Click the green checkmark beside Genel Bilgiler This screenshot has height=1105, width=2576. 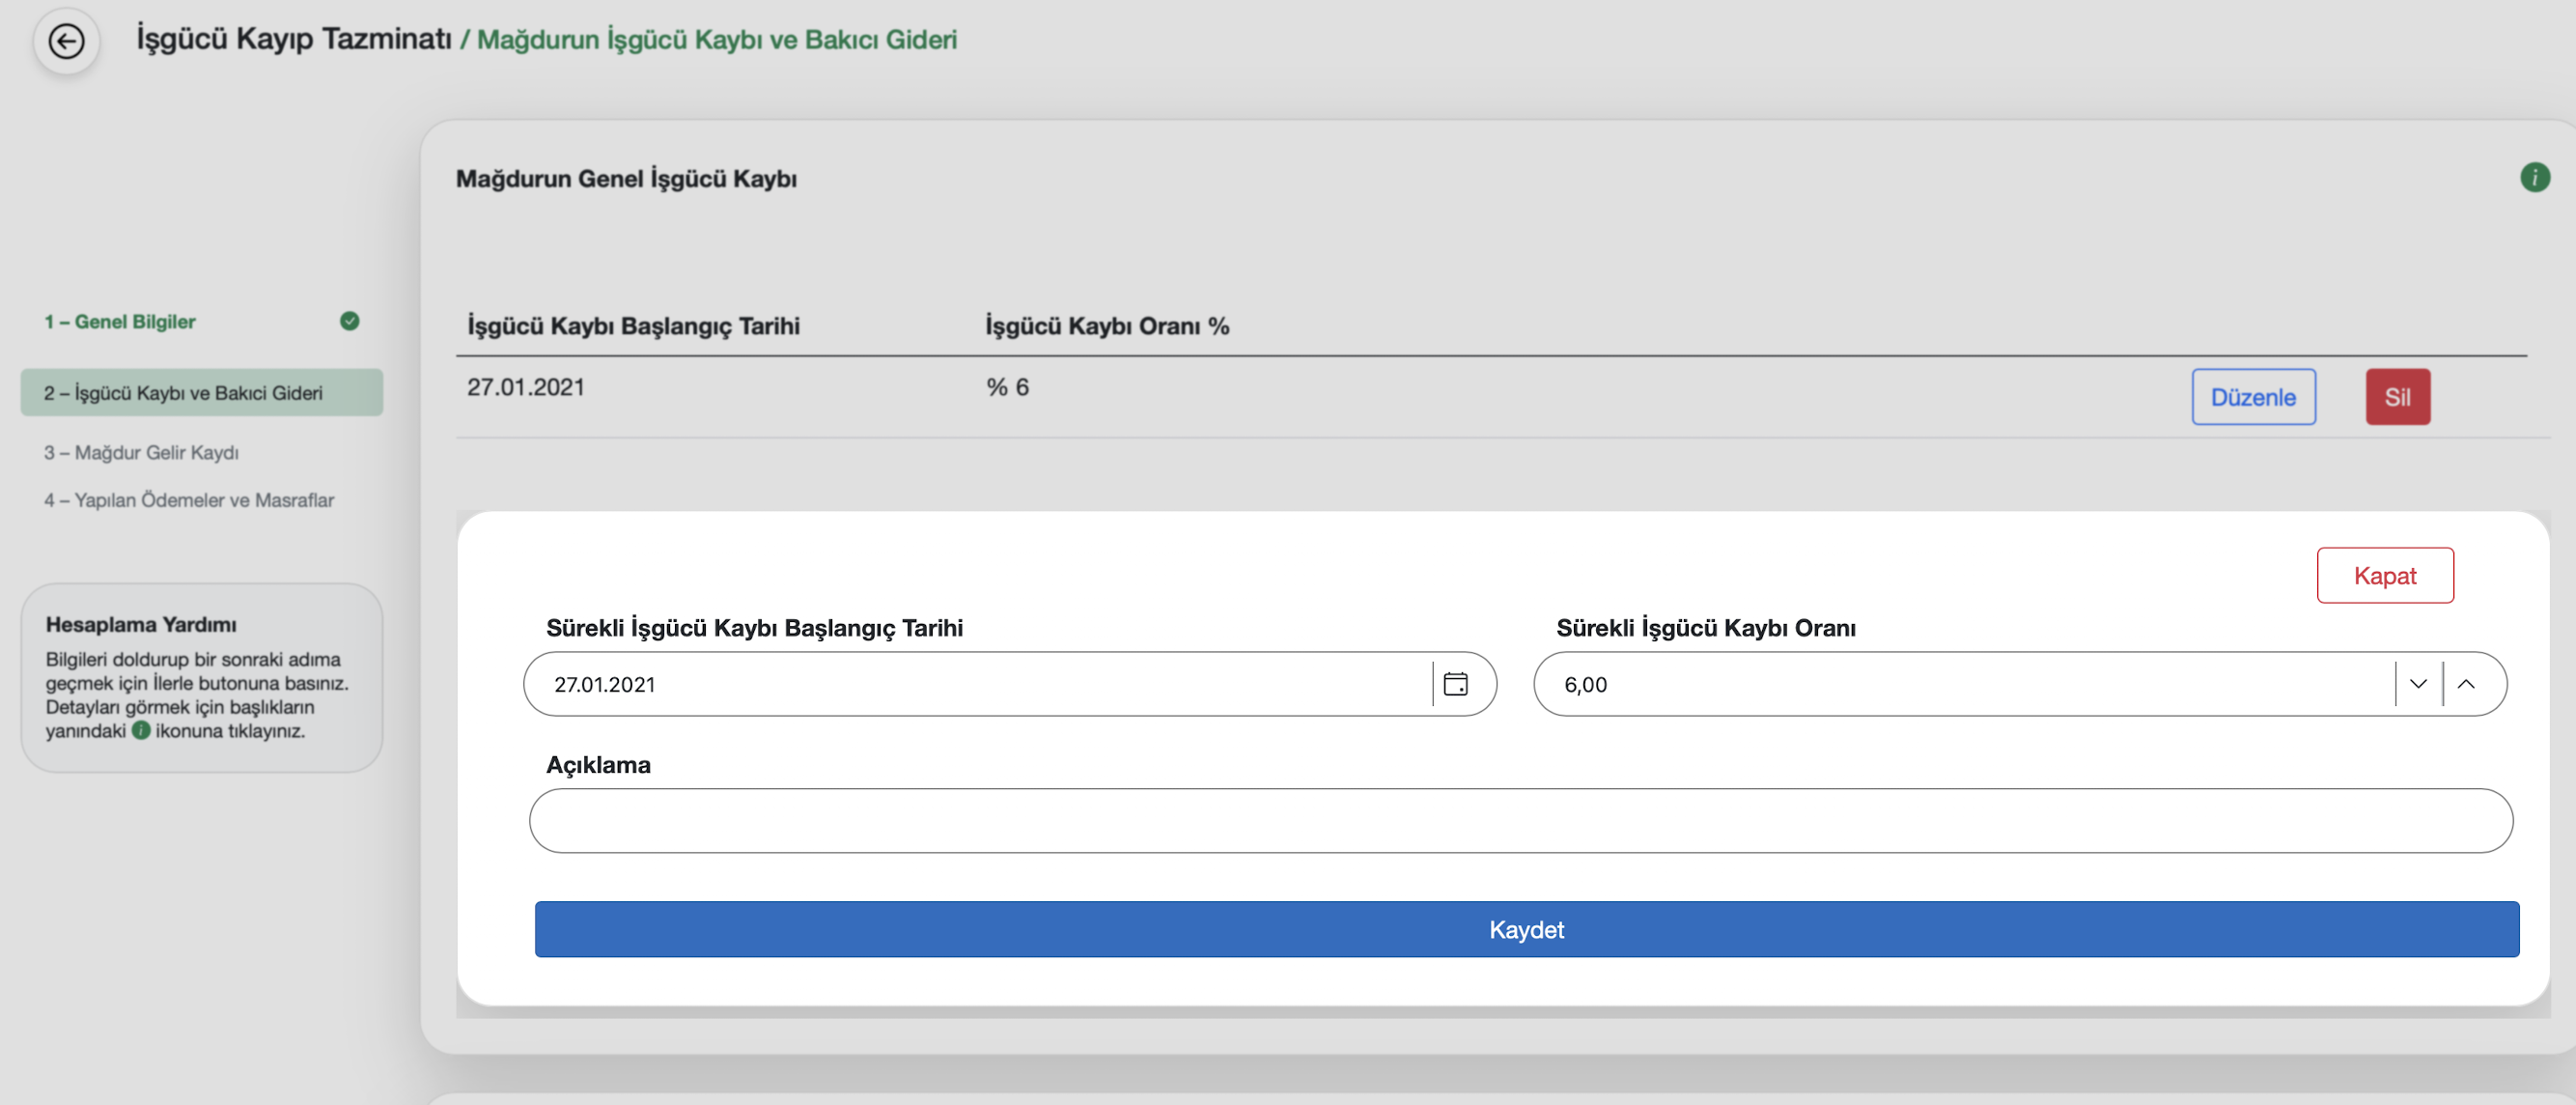click(x=349, y=321)
